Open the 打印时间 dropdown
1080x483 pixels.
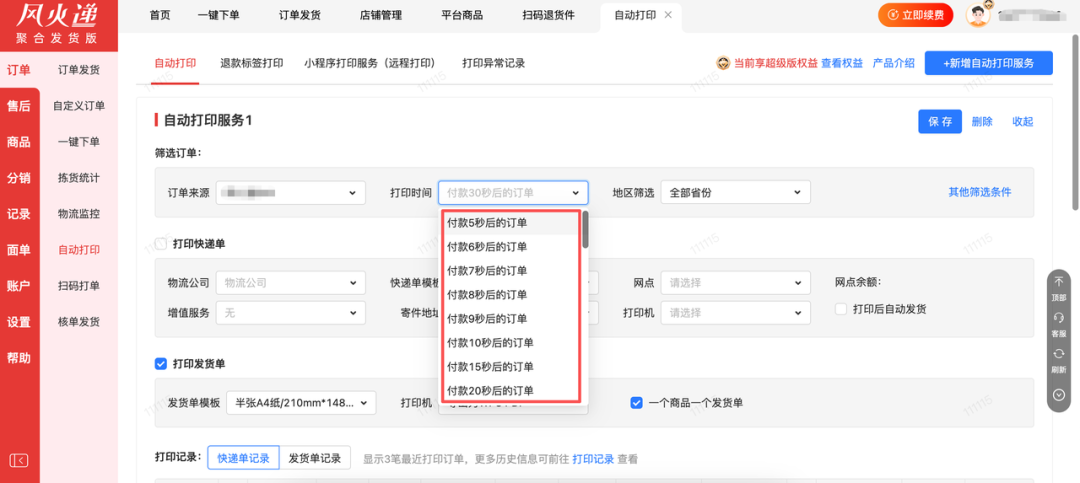(513, 193)
